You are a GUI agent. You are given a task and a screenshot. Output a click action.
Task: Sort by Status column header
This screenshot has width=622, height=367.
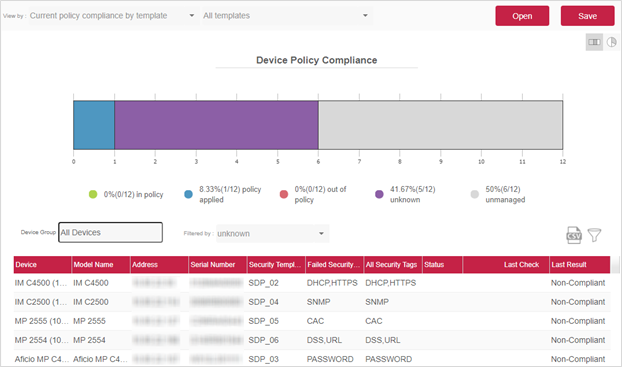(442, 265)
